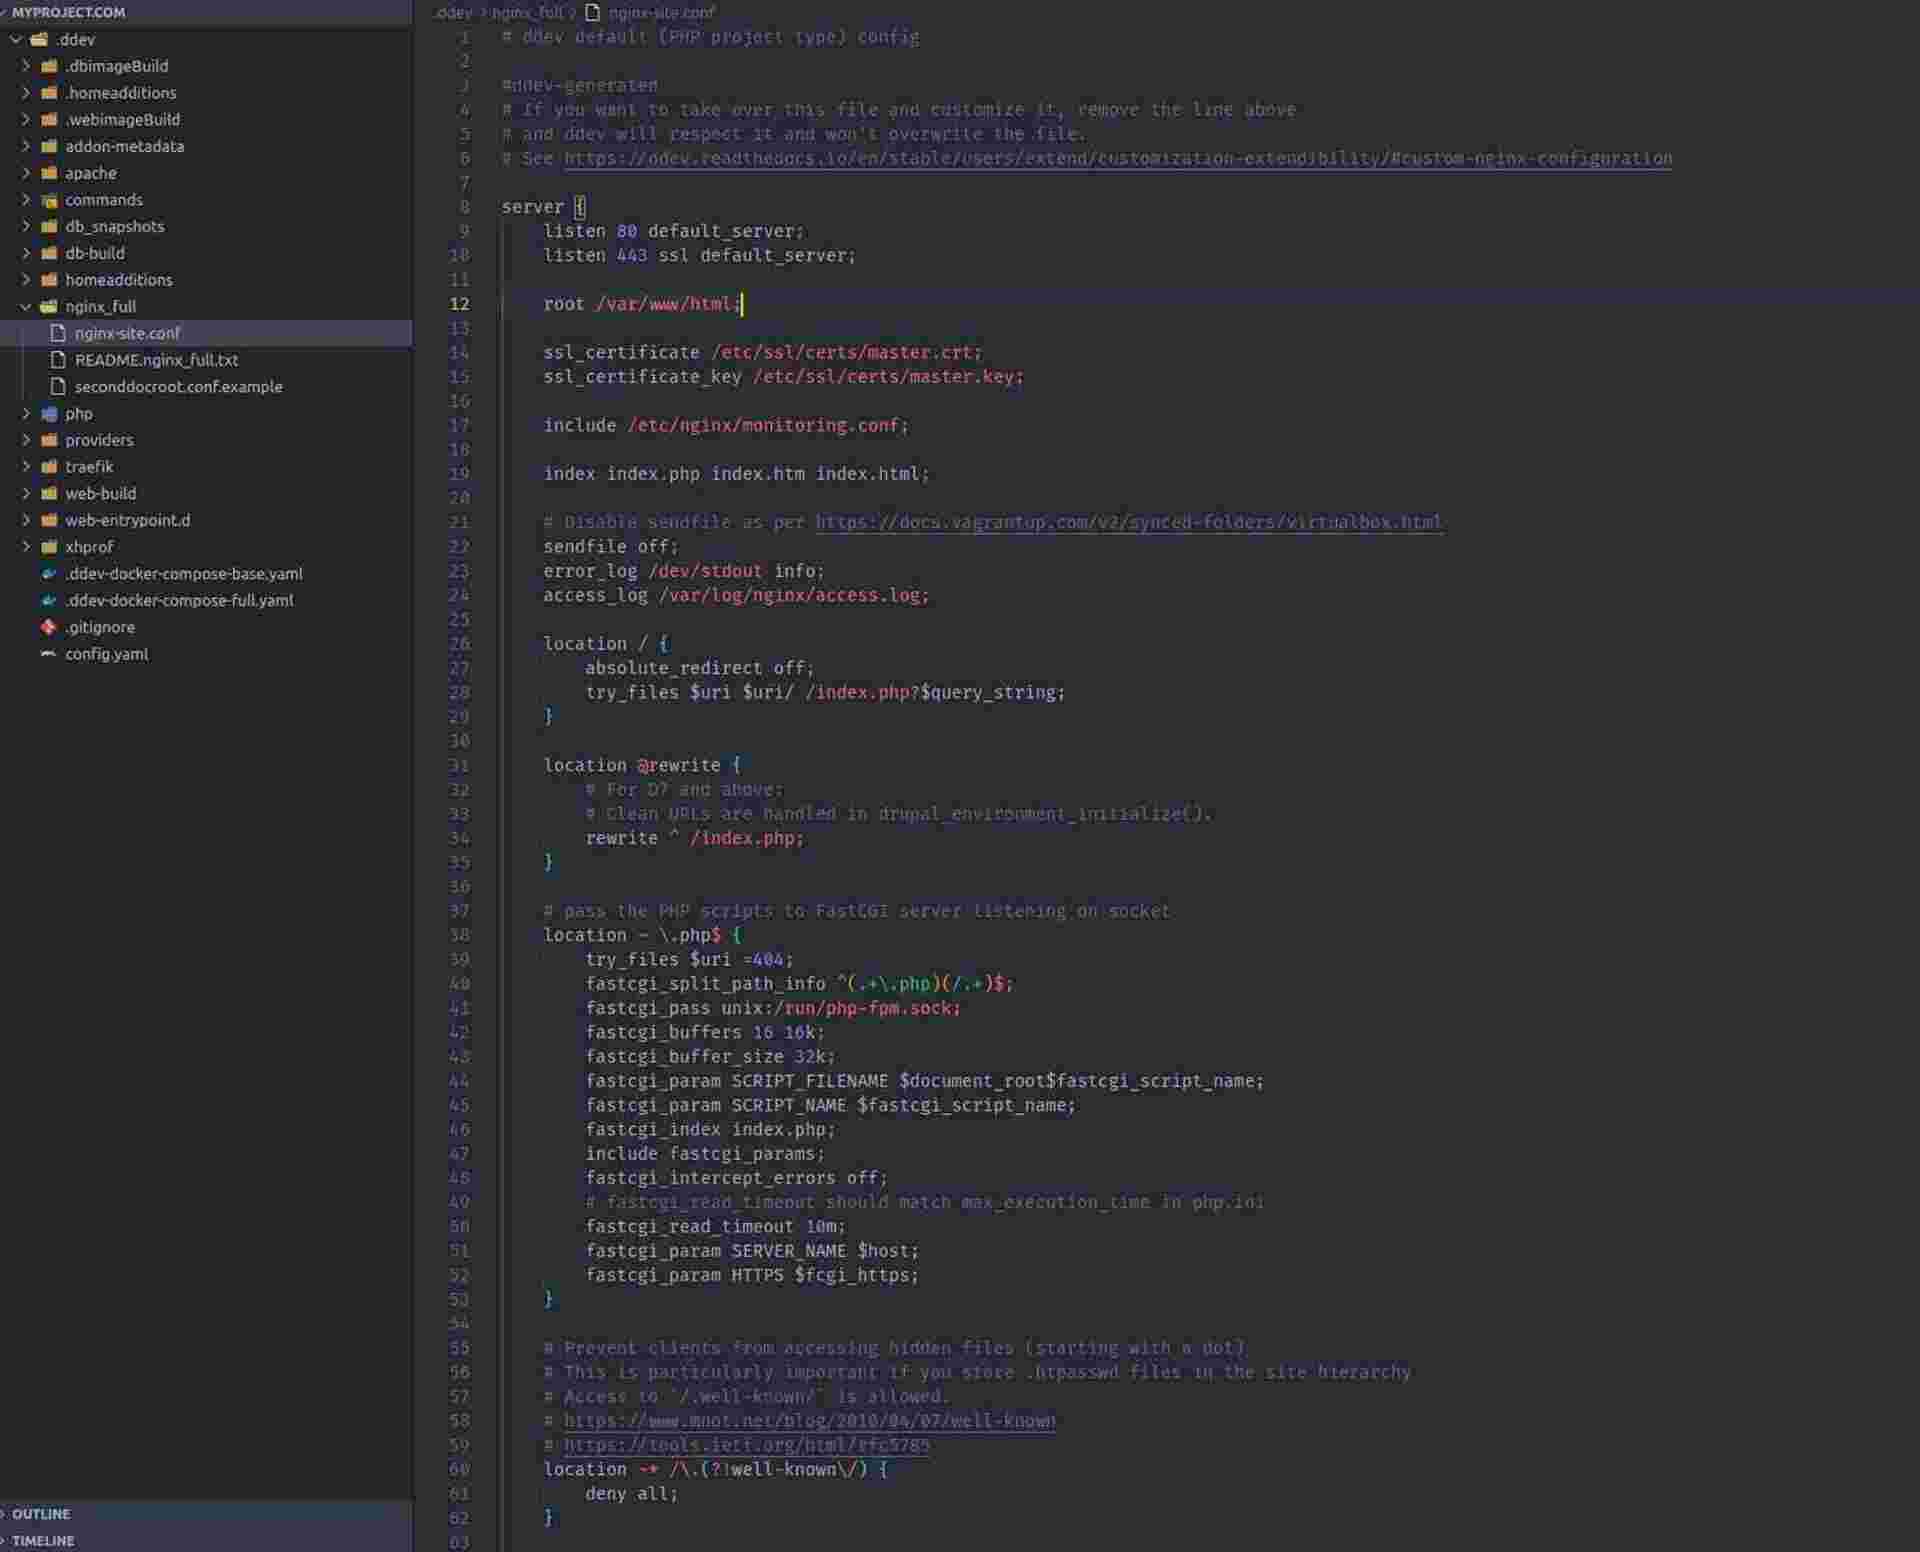Click the db-build folder icon

coord(49,253)
